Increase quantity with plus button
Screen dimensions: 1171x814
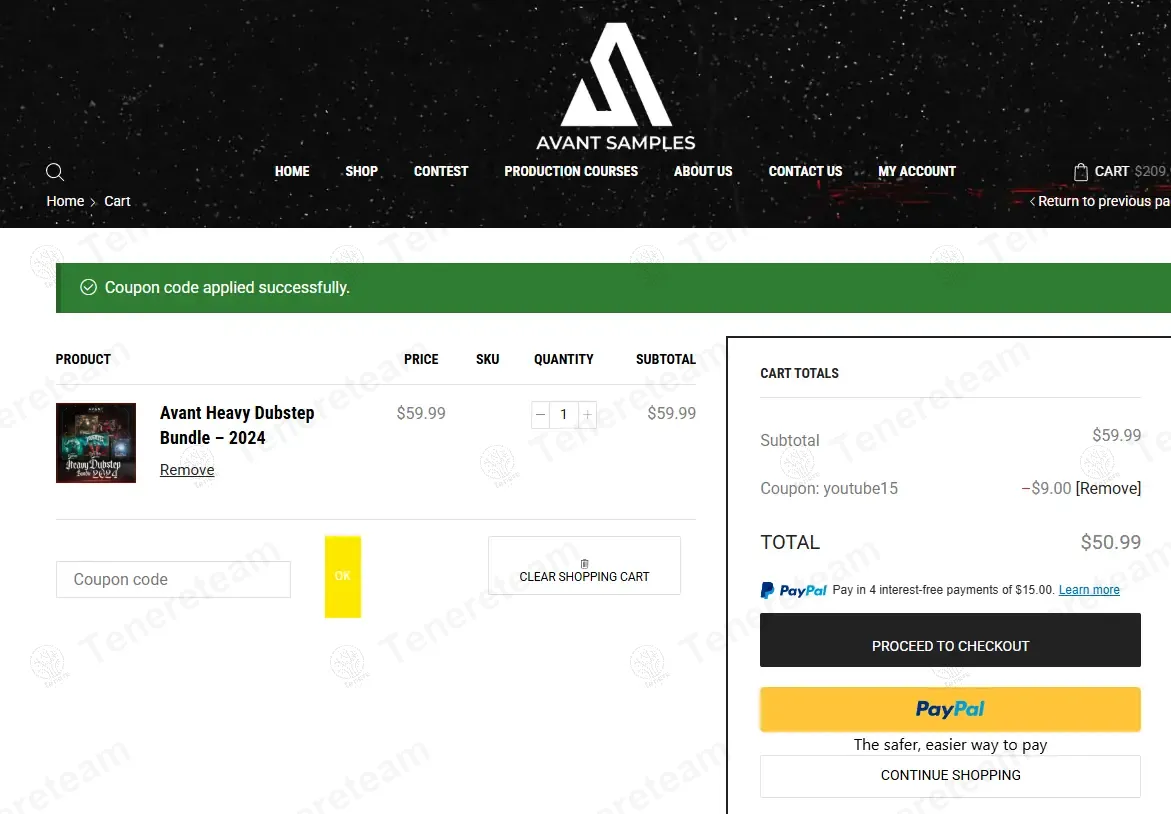(x=588, y=414)
